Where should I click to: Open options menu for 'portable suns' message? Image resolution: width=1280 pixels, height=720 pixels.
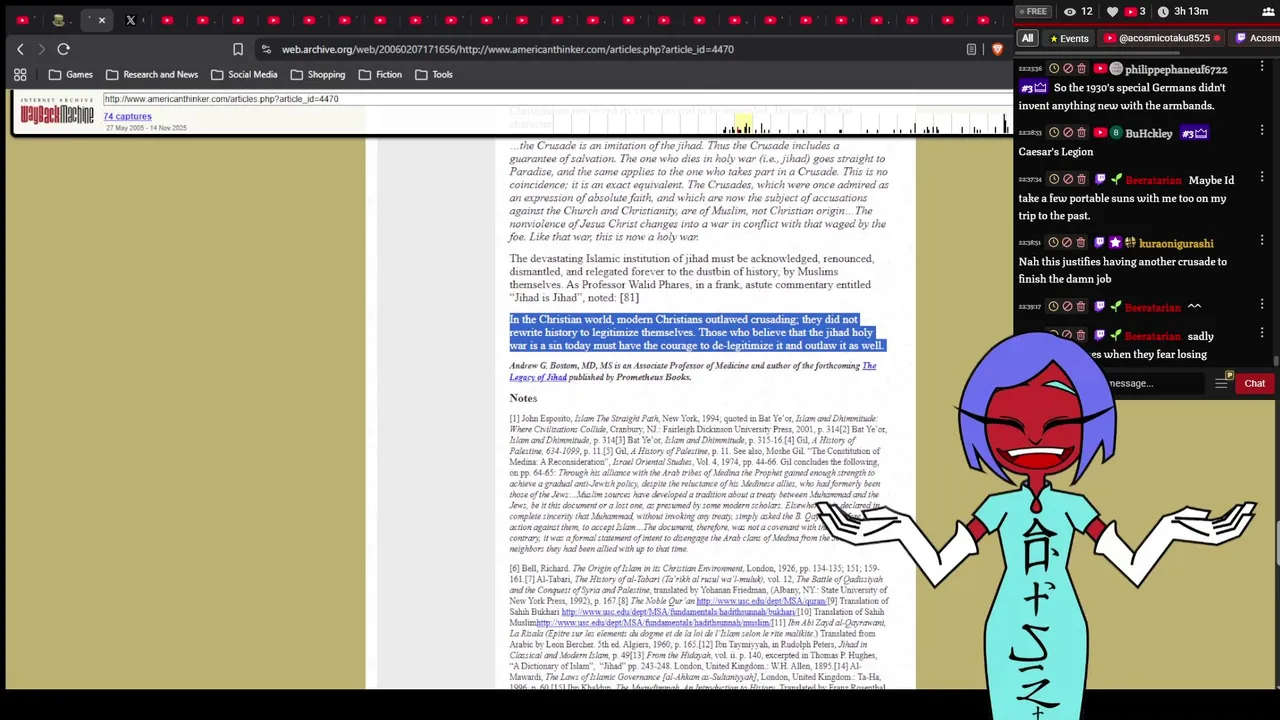pos(1262,177)
